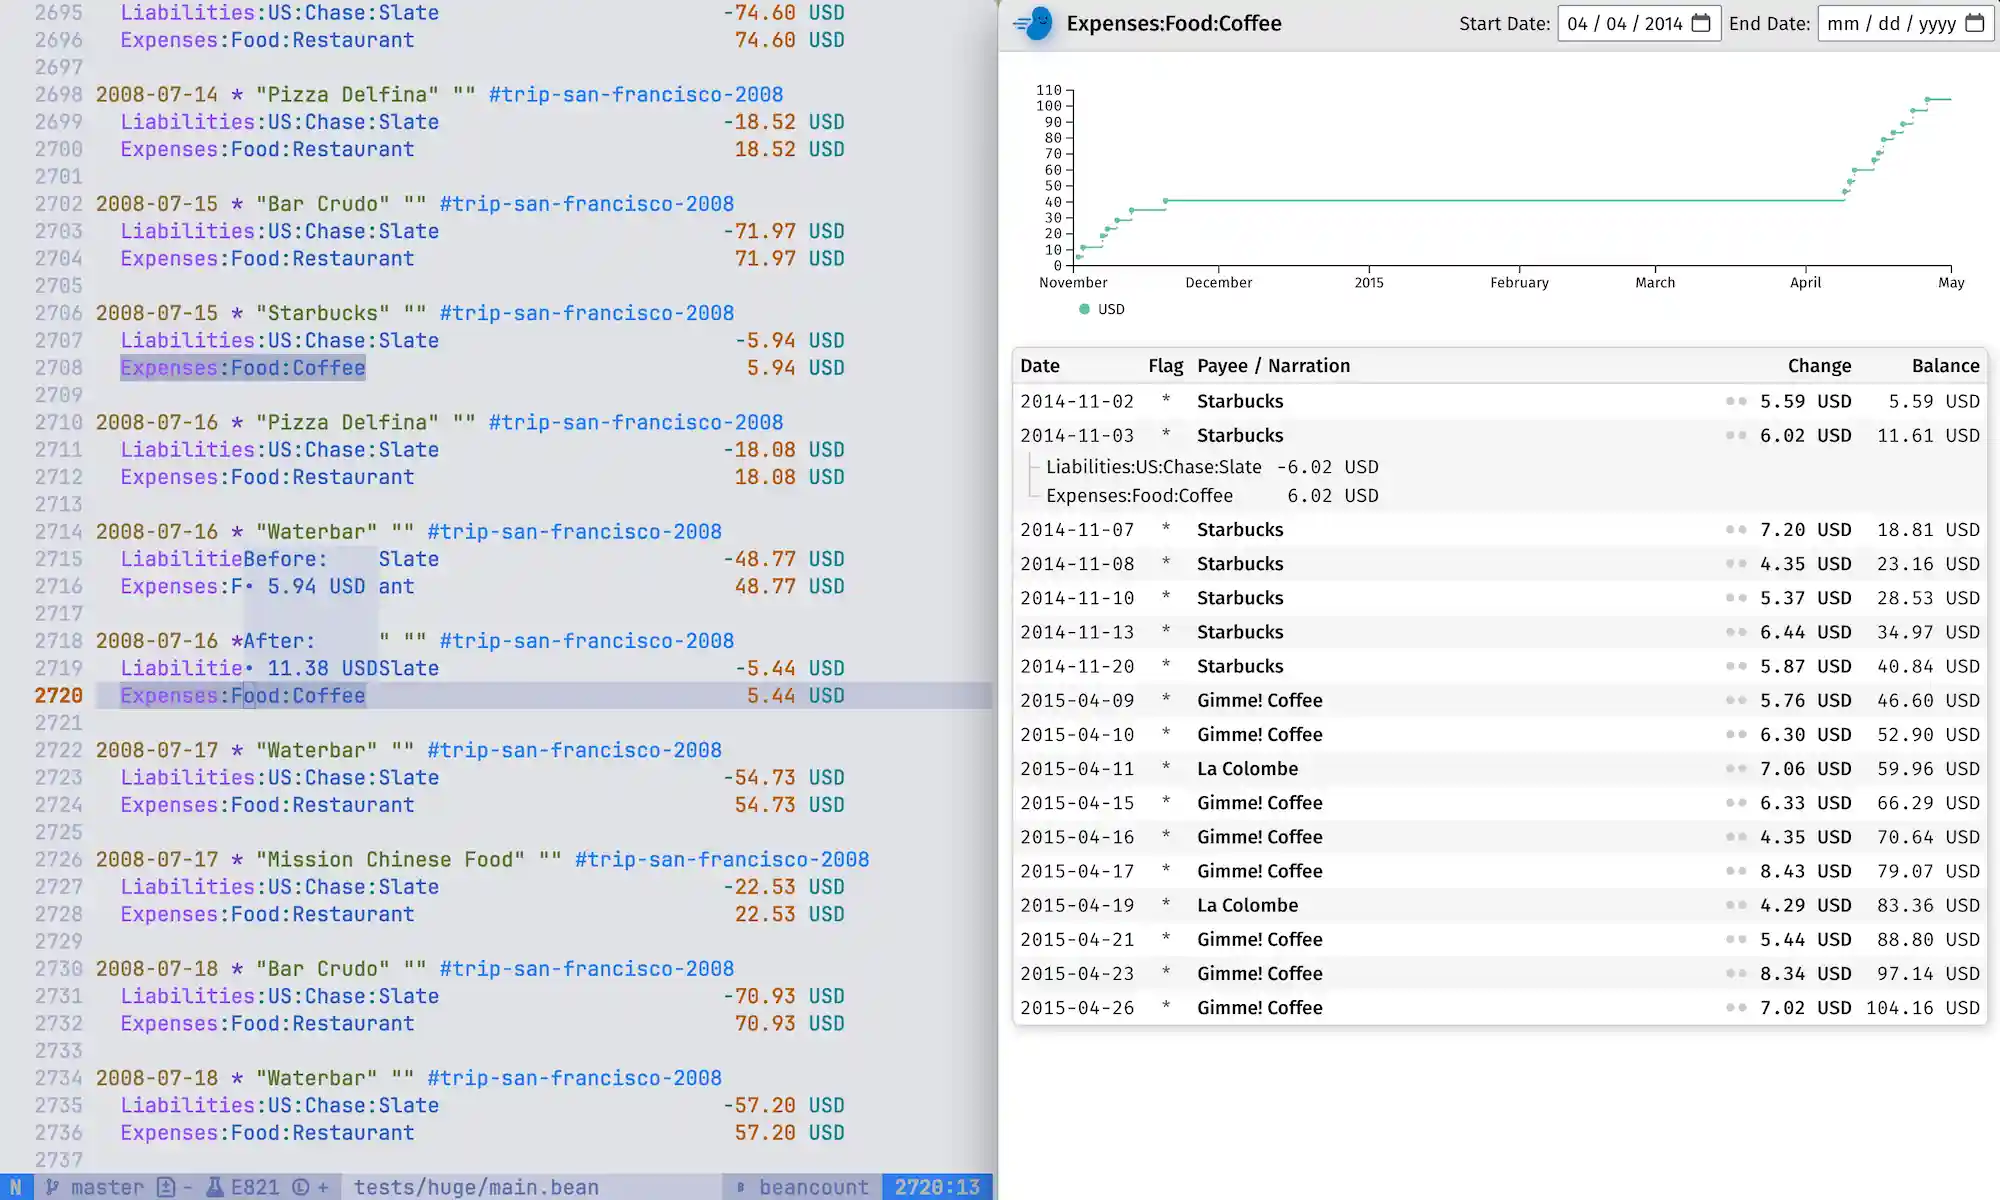Sort table by Balance column header

[x=1945, y=366]
